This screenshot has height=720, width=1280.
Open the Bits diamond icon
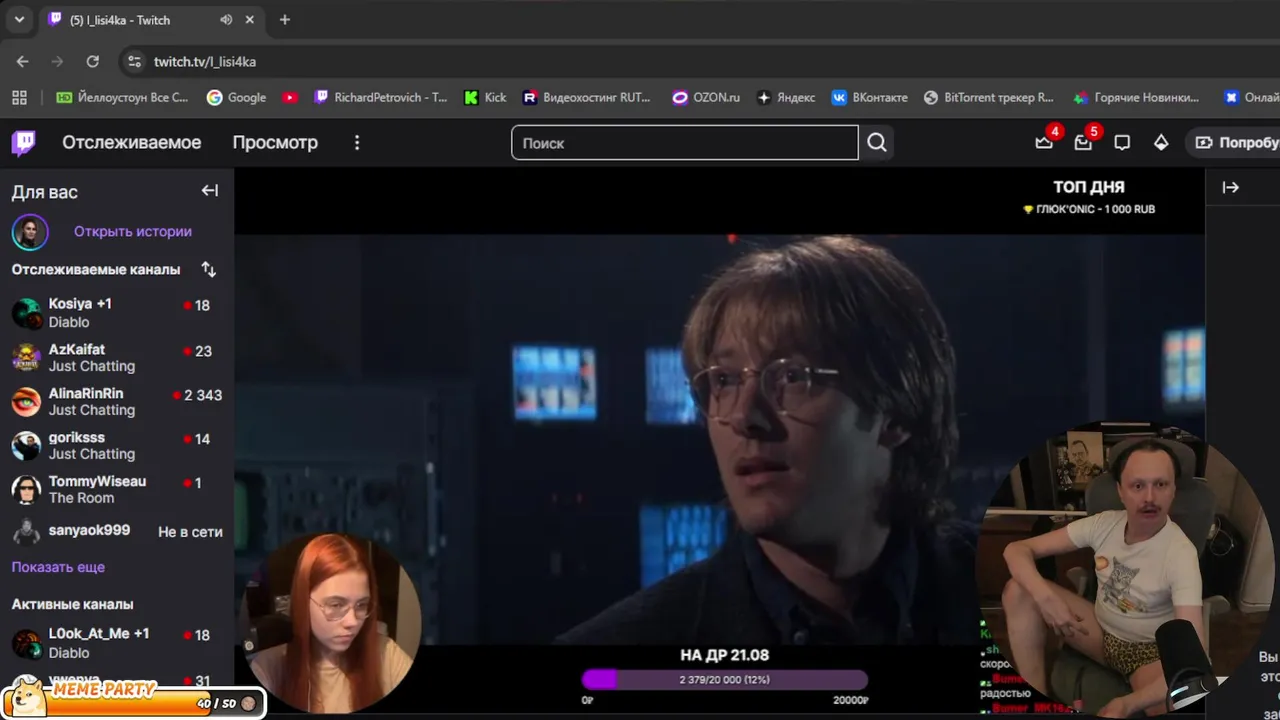(x=1161, y=143)
